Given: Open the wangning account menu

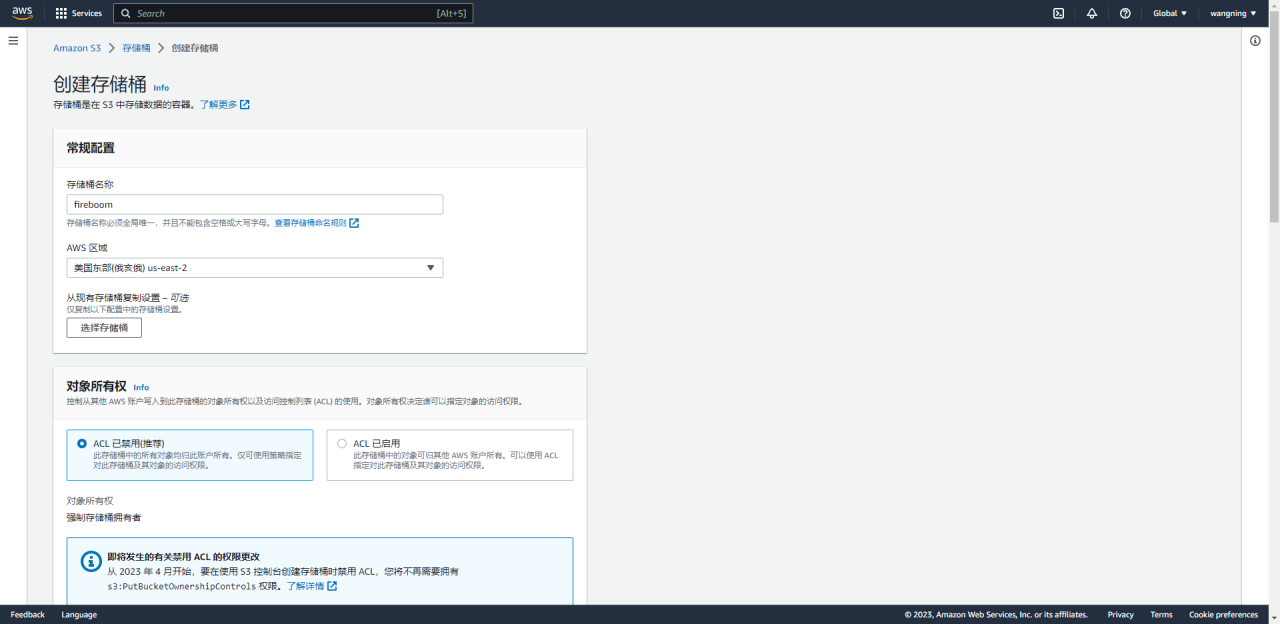Looking at the screenshot, I should coord(1233,14).
